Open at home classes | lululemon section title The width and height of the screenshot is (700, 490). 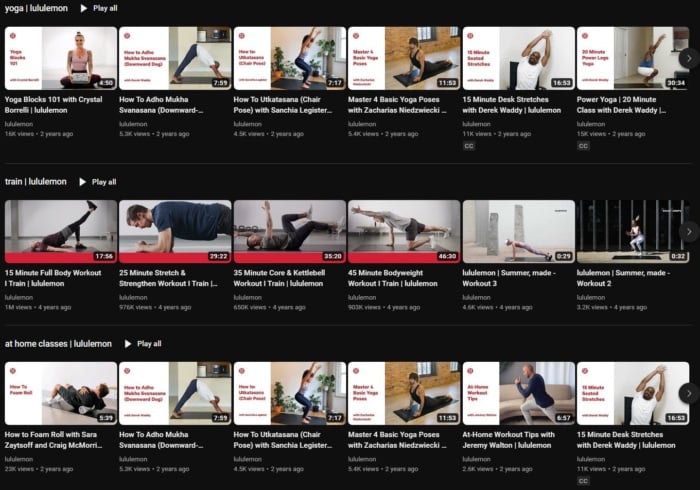click(x=58, y=344)
